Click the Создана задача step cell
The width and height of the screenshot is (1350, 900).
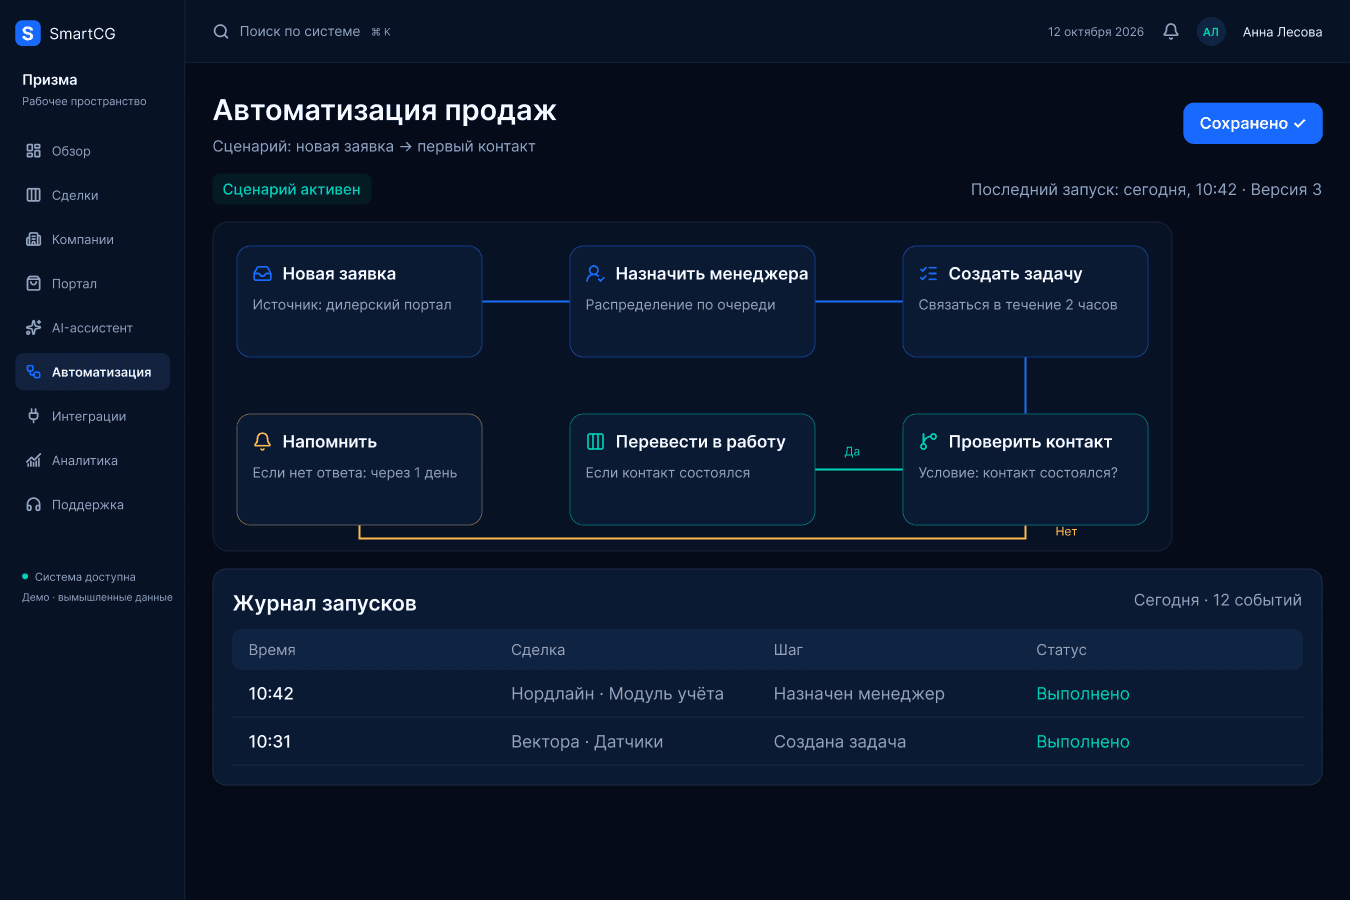[x=840, y=742]
